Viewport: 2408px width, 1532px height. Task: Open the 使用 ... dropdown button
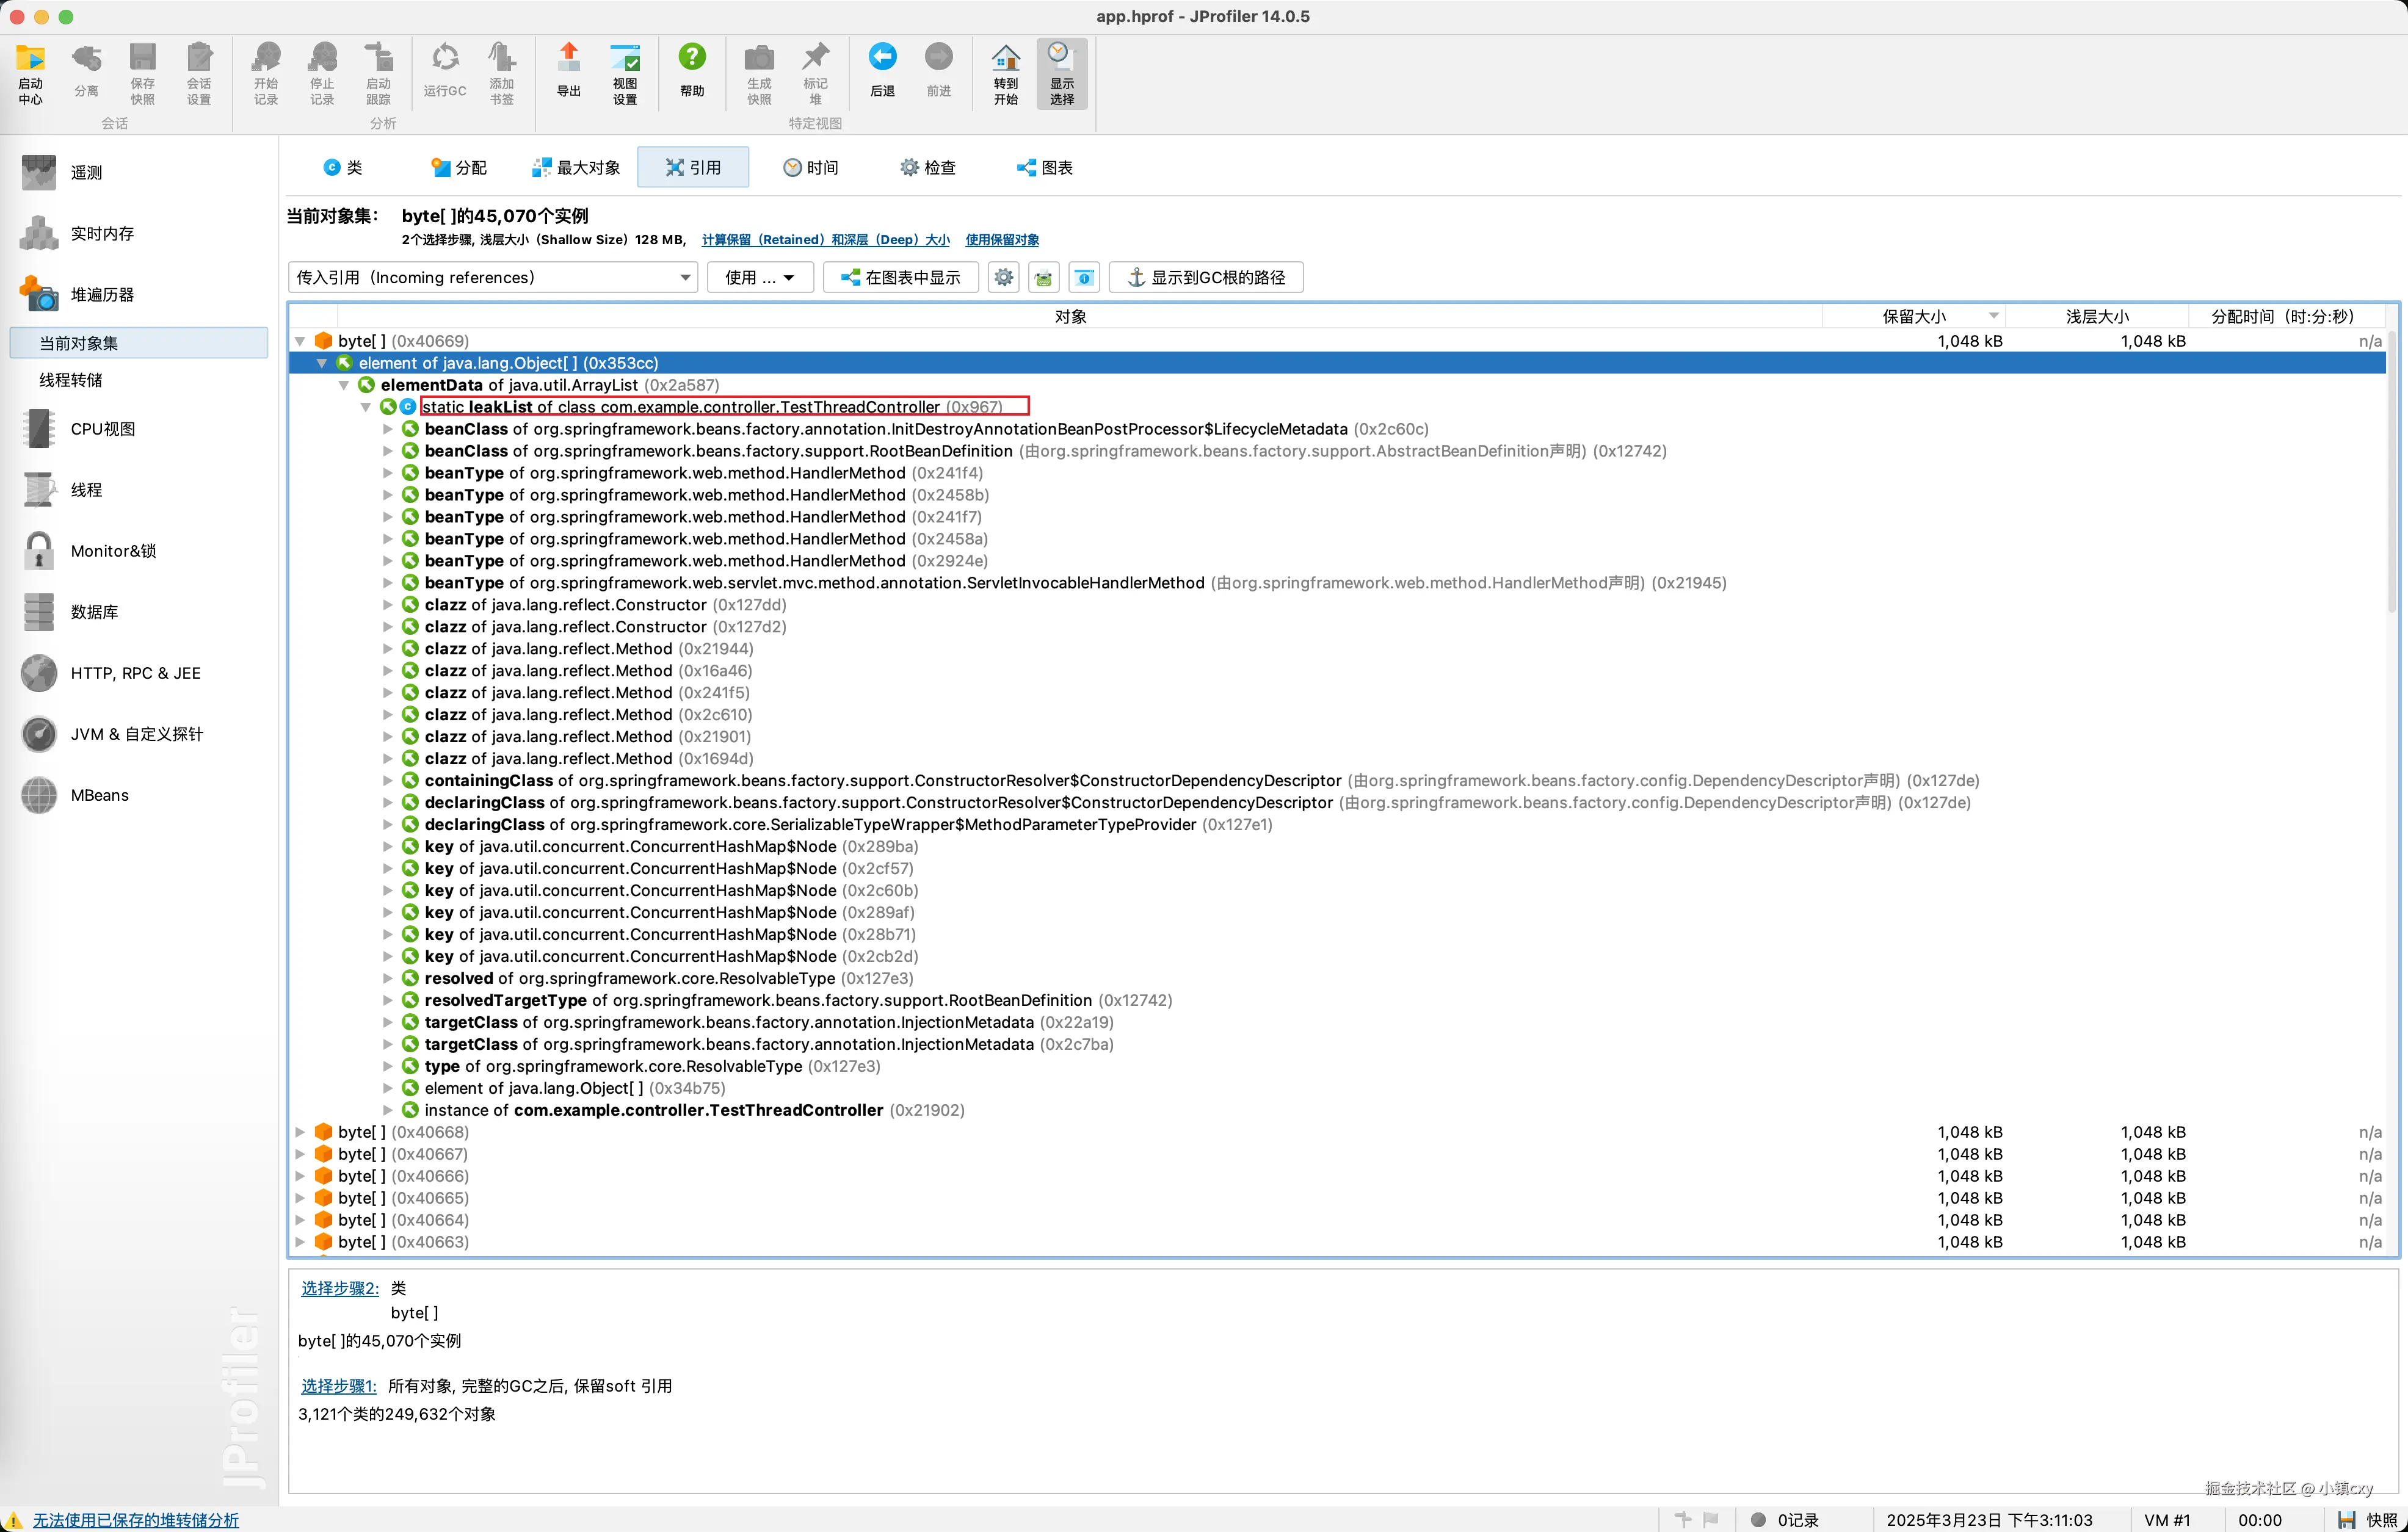759,278
